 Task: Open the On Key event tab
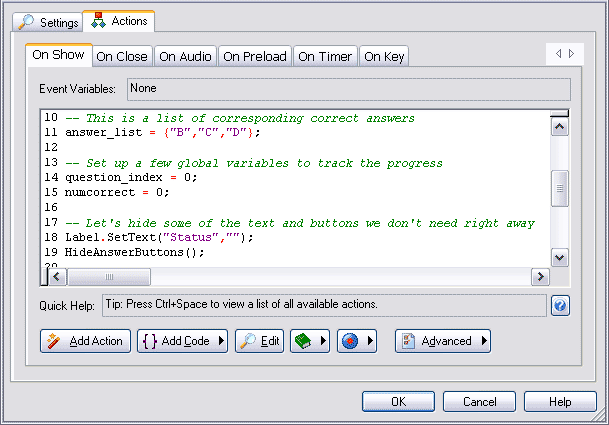pos(384,57)
